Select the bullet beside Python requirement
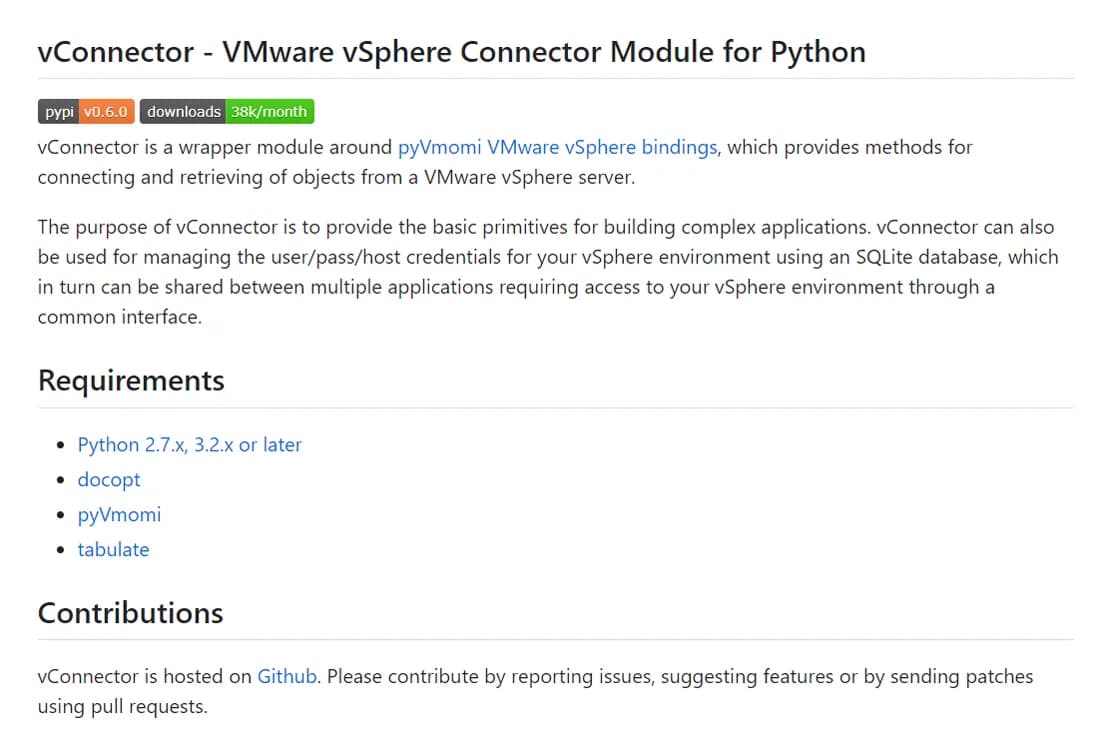The height and width of the screenshot is (751, 1100). [62, 444]
